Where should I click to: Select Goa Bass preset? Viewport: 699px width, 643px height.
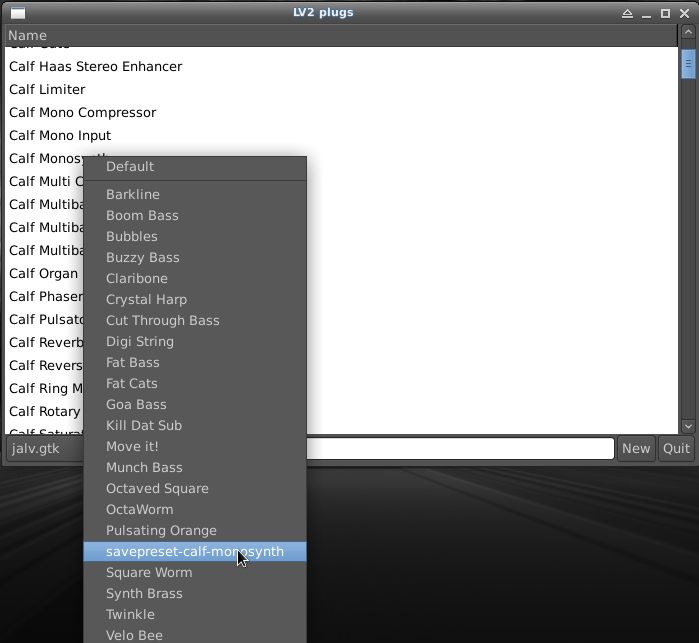[195, 404]
